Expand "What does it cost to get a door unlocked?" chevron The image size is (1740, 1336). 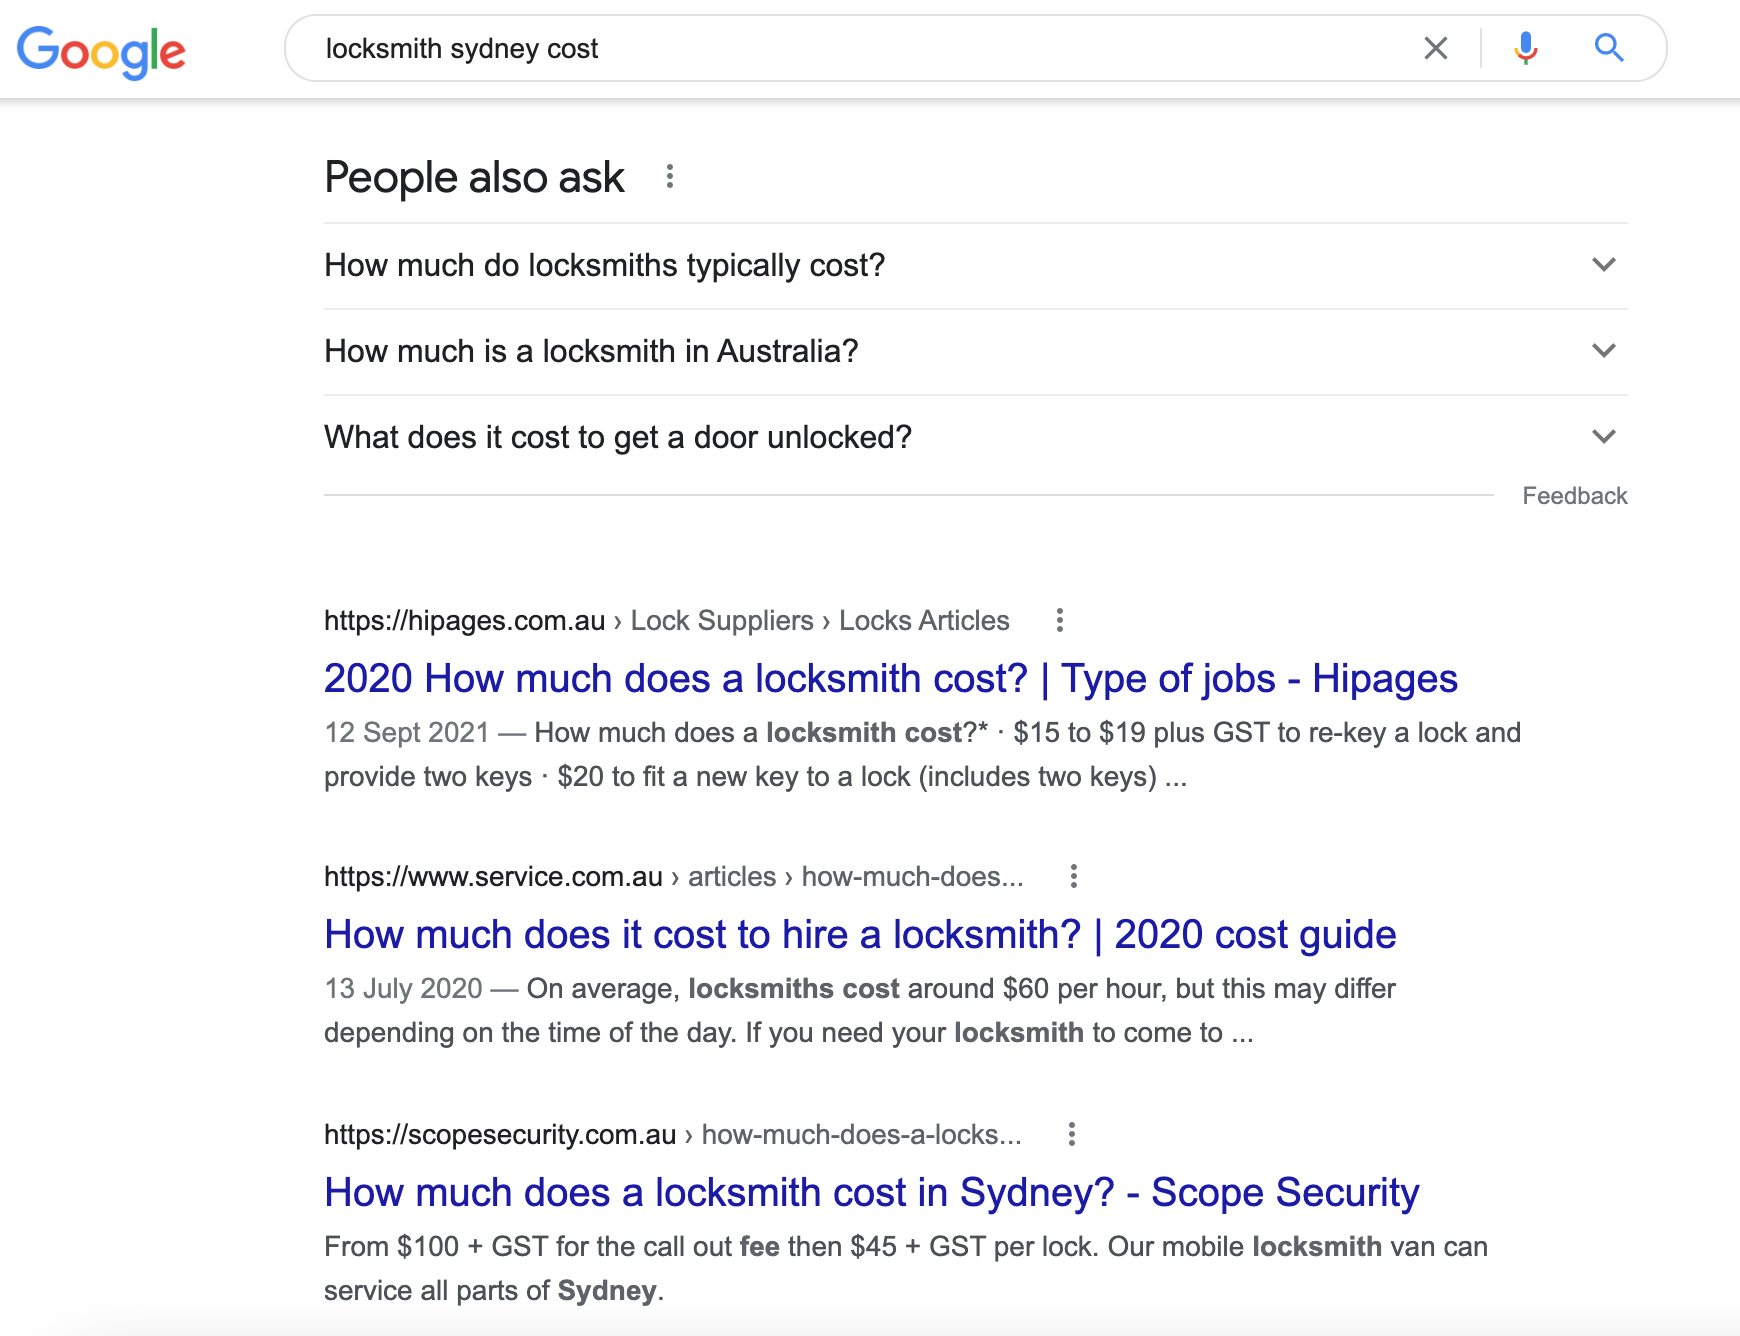click(x=1604, y=437)
